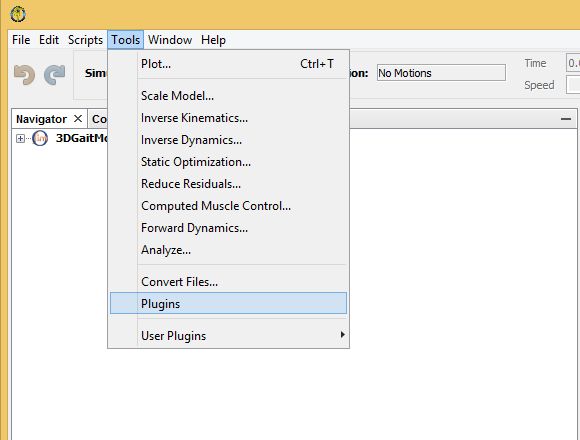The height and width of the screenshot is (440, 580).
Task: Click the 3DGaitModel model icon
Action: 40,138
